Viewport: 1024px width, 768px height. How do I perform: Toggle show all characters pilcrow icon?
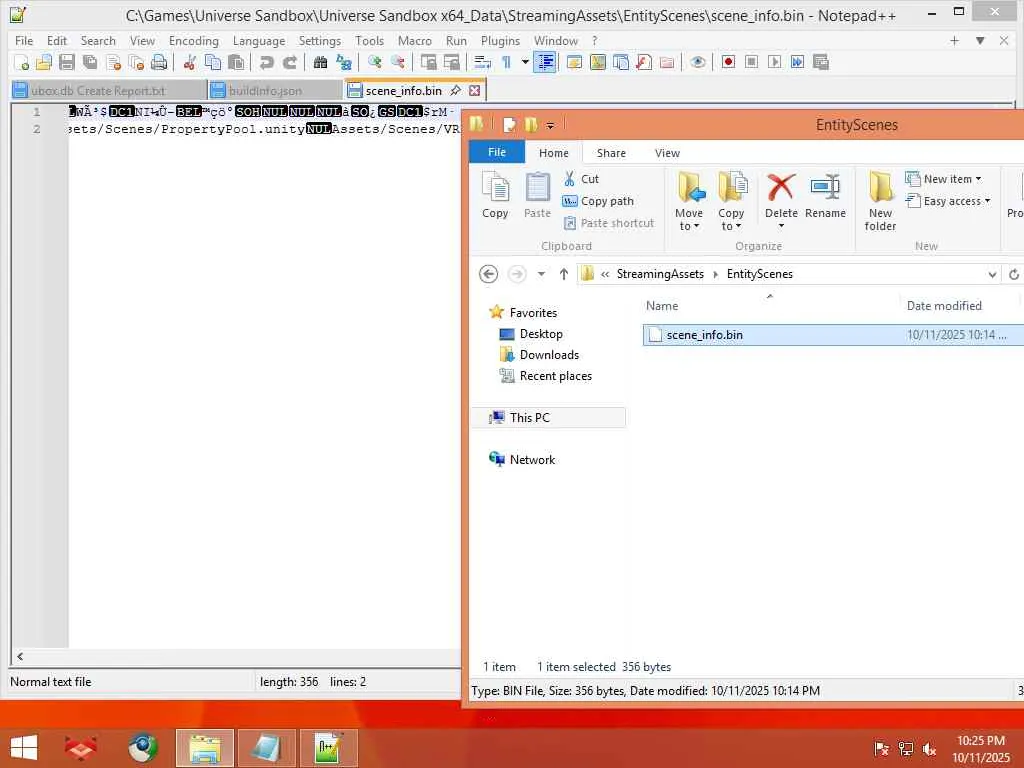click(506, 62)
